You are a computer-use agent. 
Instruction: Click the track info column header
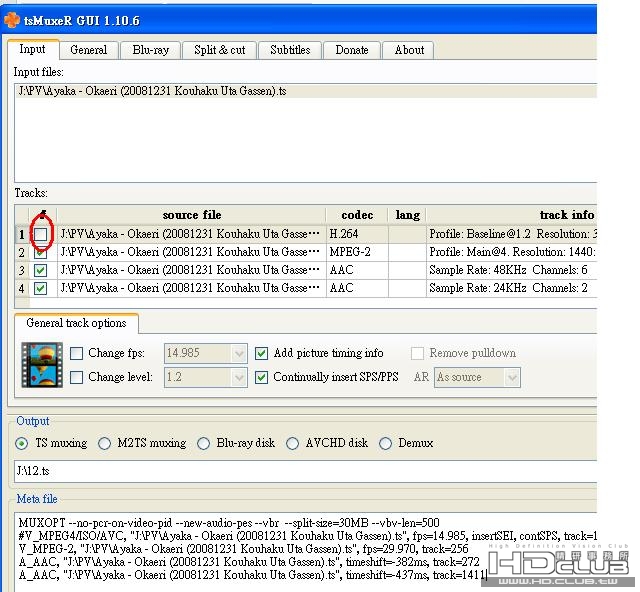(512, 215)
